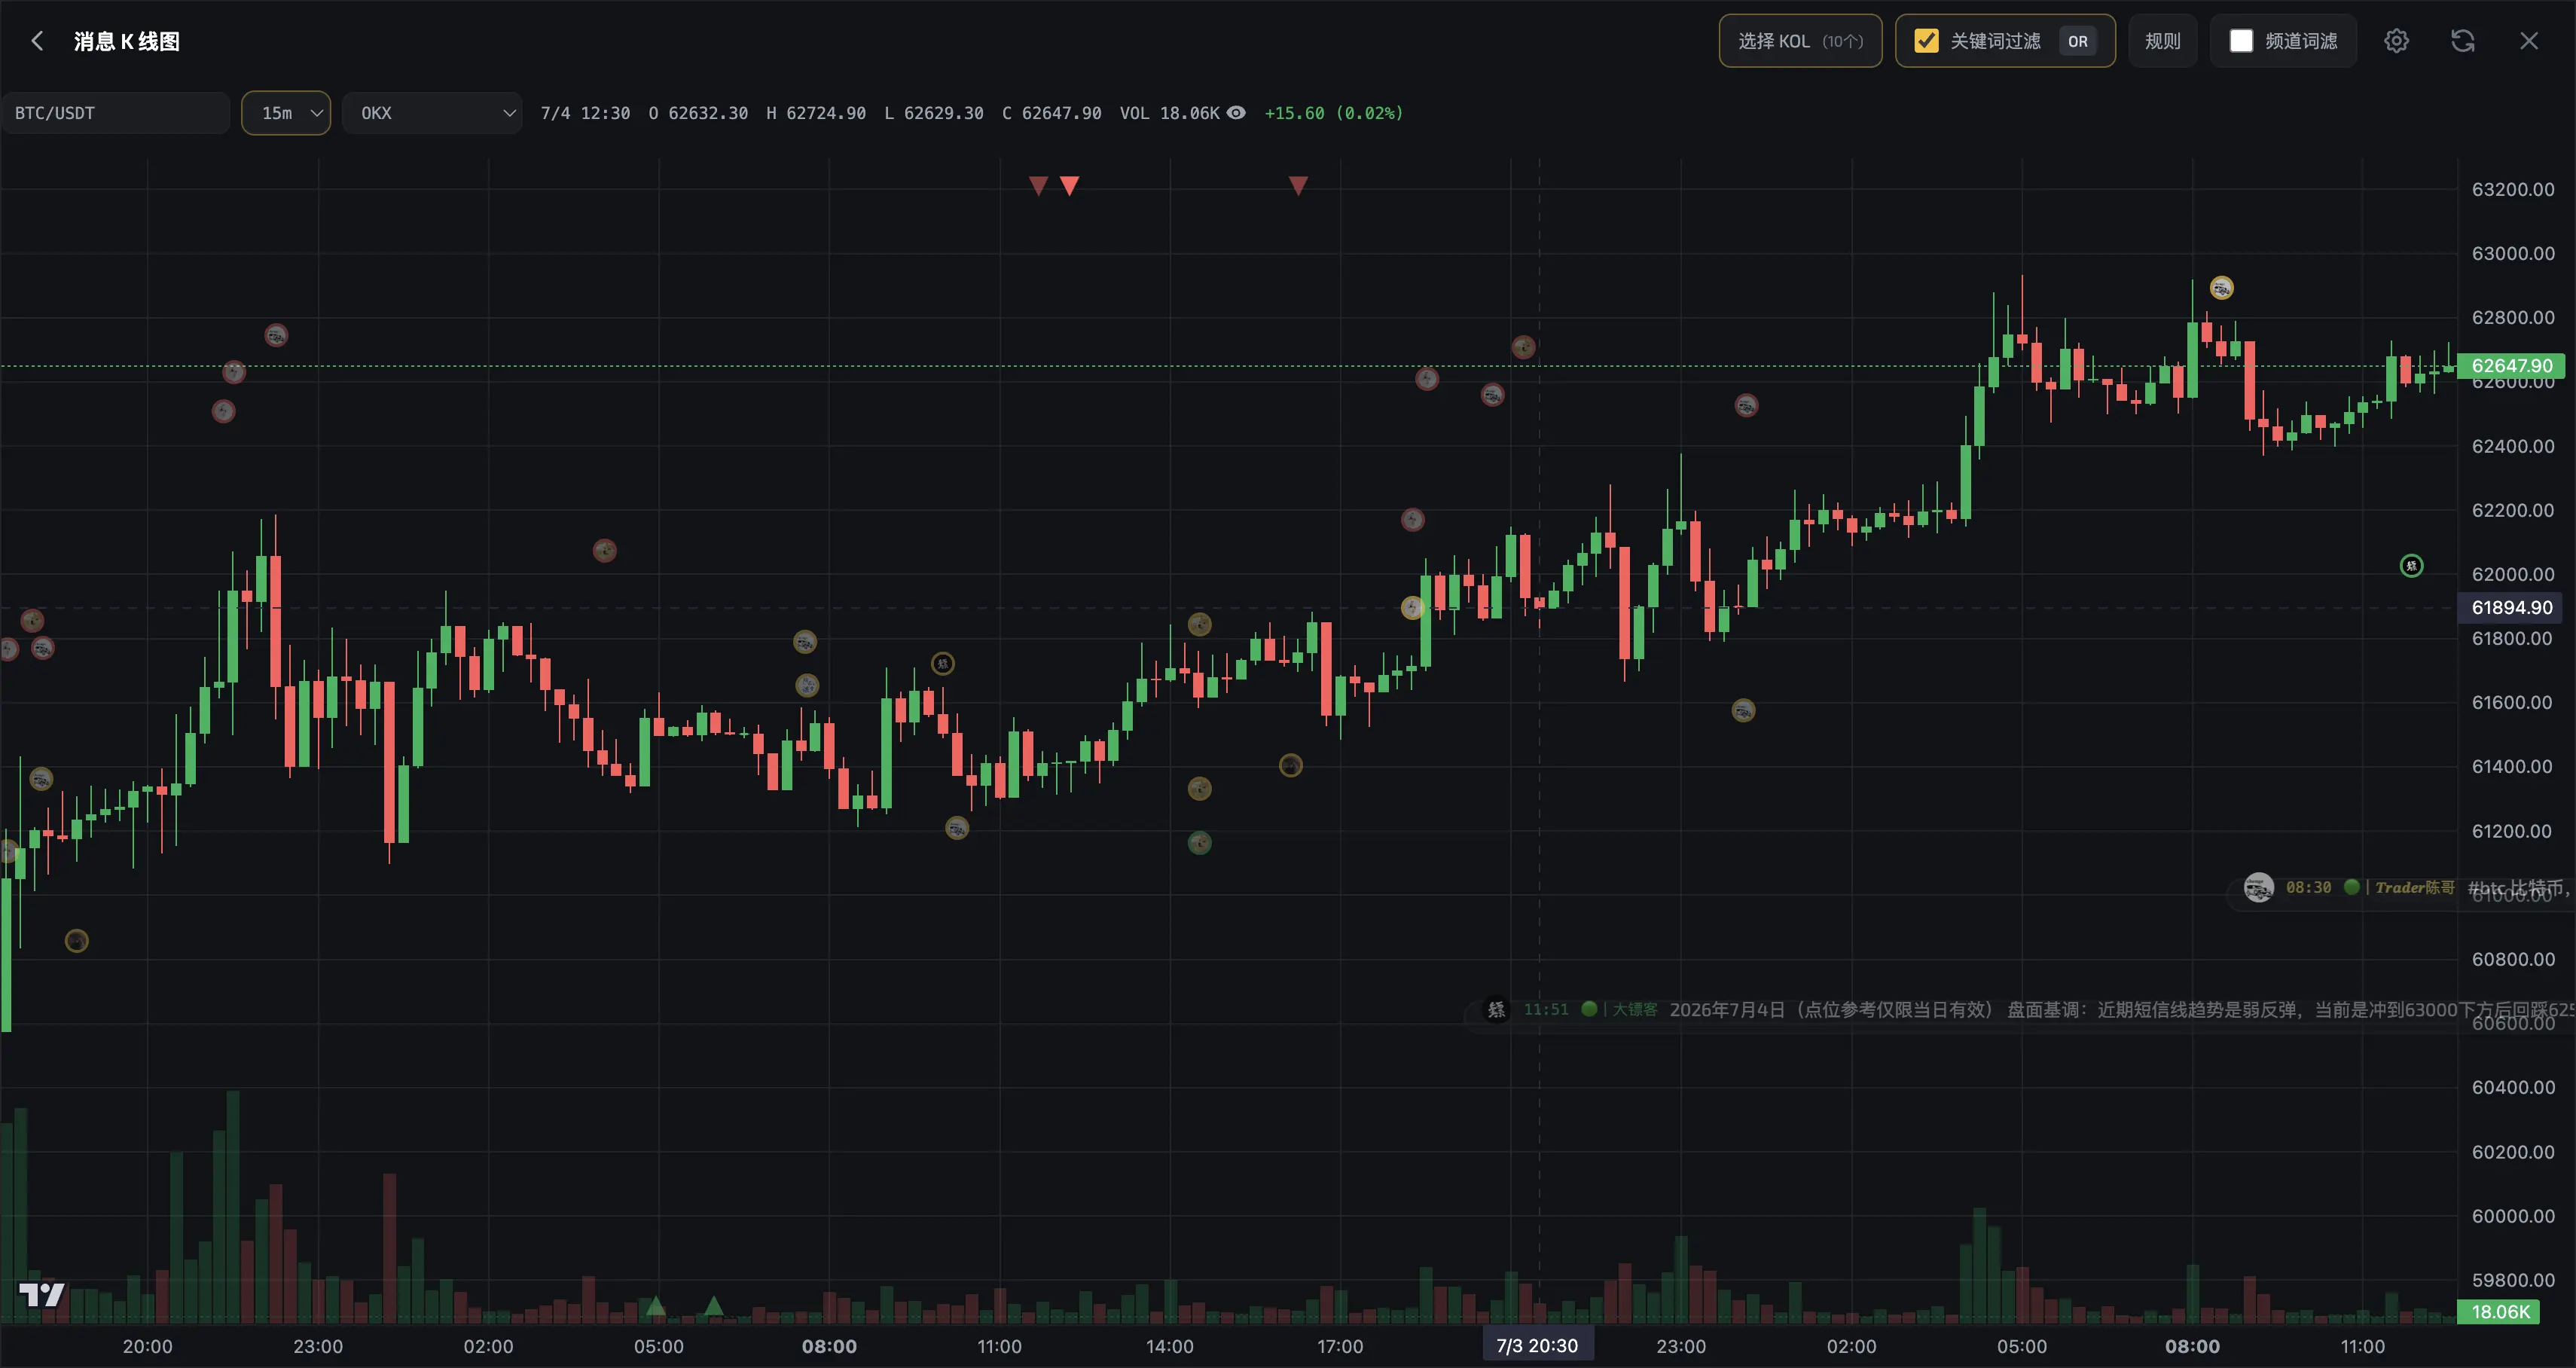Click the green-ringed KOL marker near 62000
Image resolution: width=2576 pixels, height=1368 pixels.
[2411, 566]
